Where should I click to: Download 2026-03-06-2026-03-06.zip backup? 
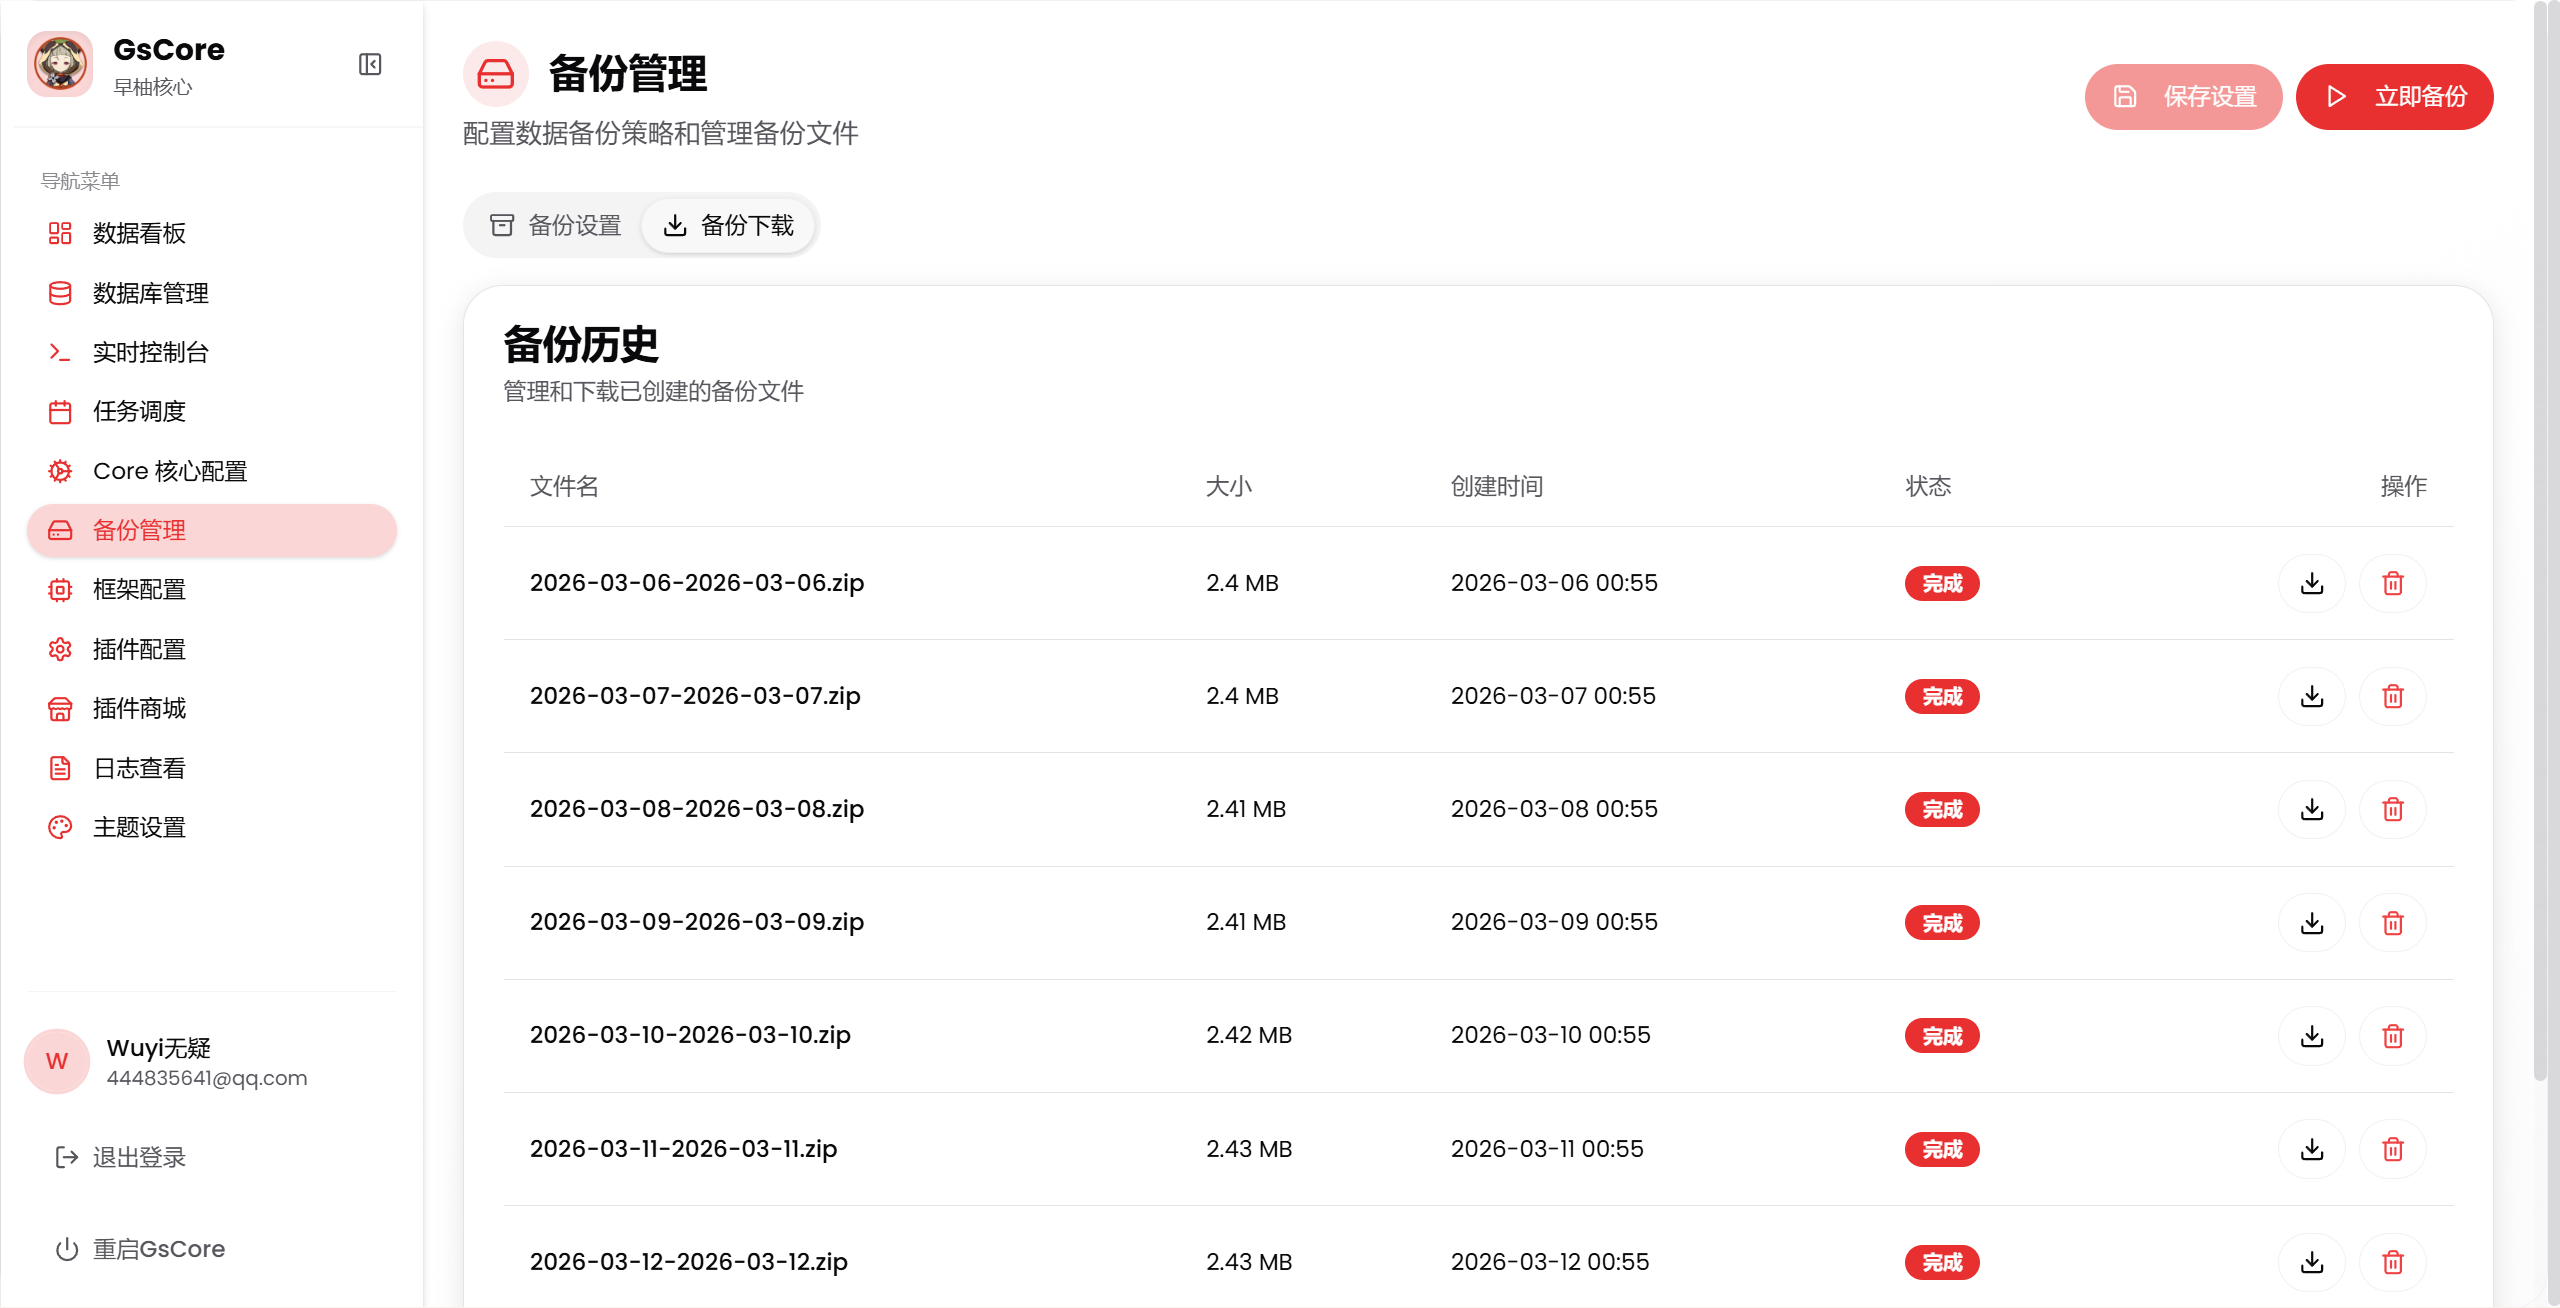coord(2311,583)
